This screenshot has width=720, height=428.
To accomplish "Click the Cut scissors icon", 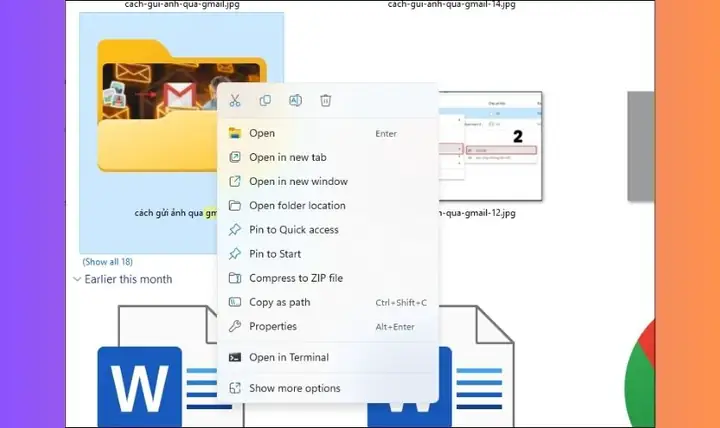I will tap(235, 101).
